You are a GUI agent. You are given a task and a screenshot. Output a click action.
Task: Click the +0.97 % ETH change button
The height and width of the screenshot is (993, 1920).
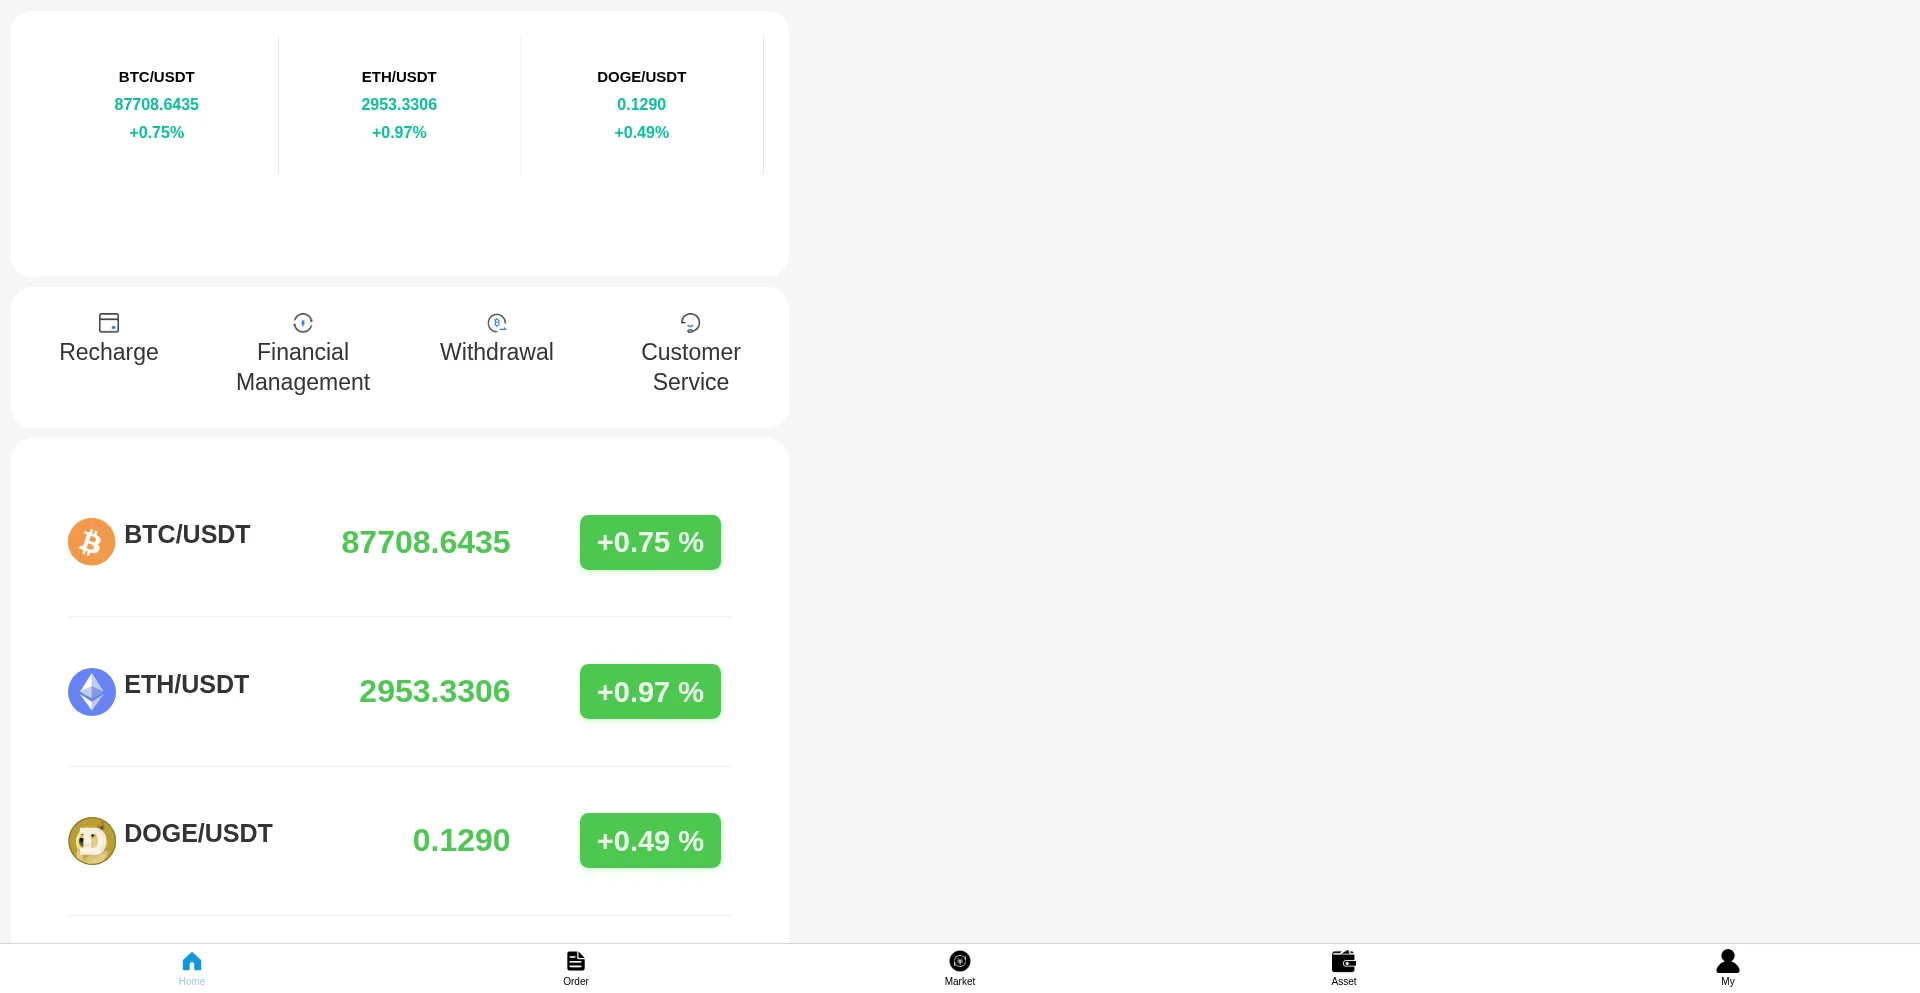click(x=650, y=692)
